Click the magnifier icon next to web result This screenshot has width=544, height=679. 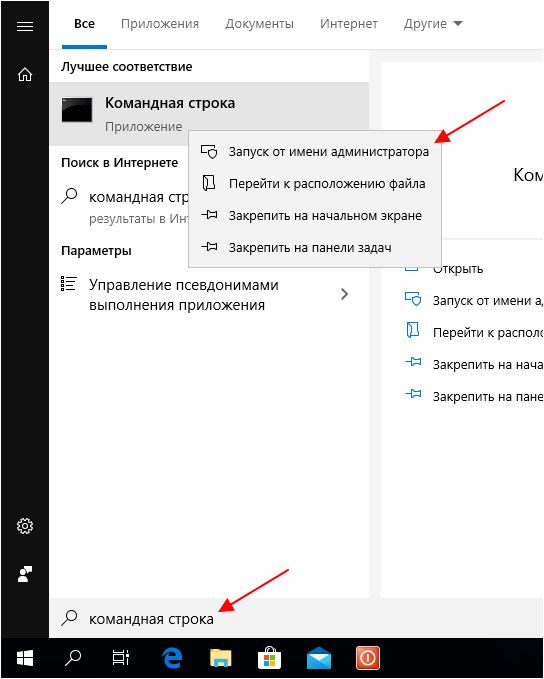(x=69, y=196)
